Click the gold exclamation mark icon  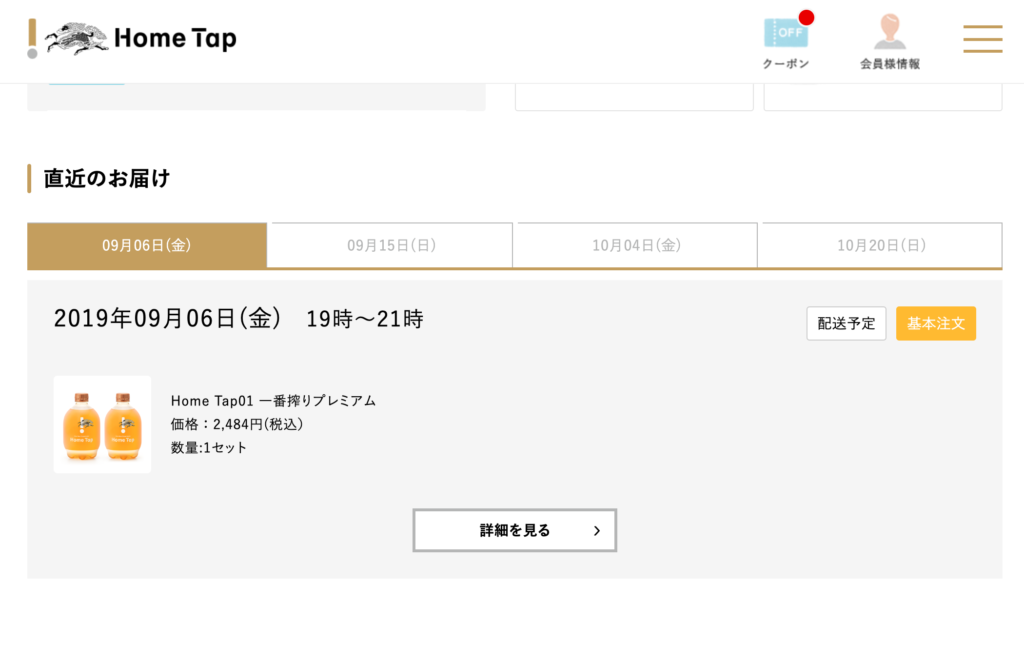tap(33, 38)
